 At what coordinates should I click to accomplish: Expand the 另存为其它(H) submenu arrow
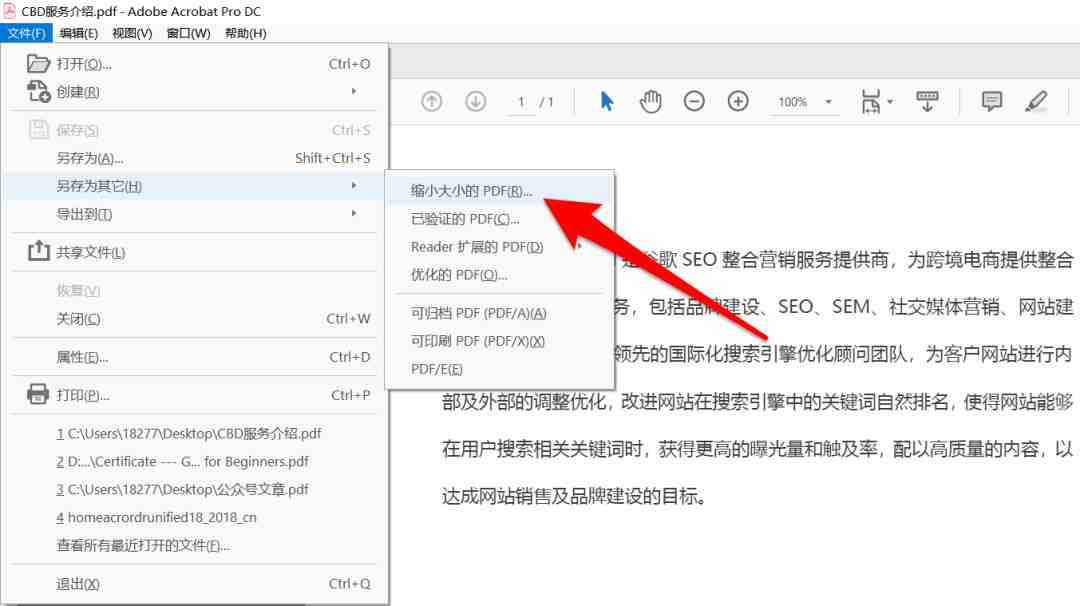click(354, 185)
